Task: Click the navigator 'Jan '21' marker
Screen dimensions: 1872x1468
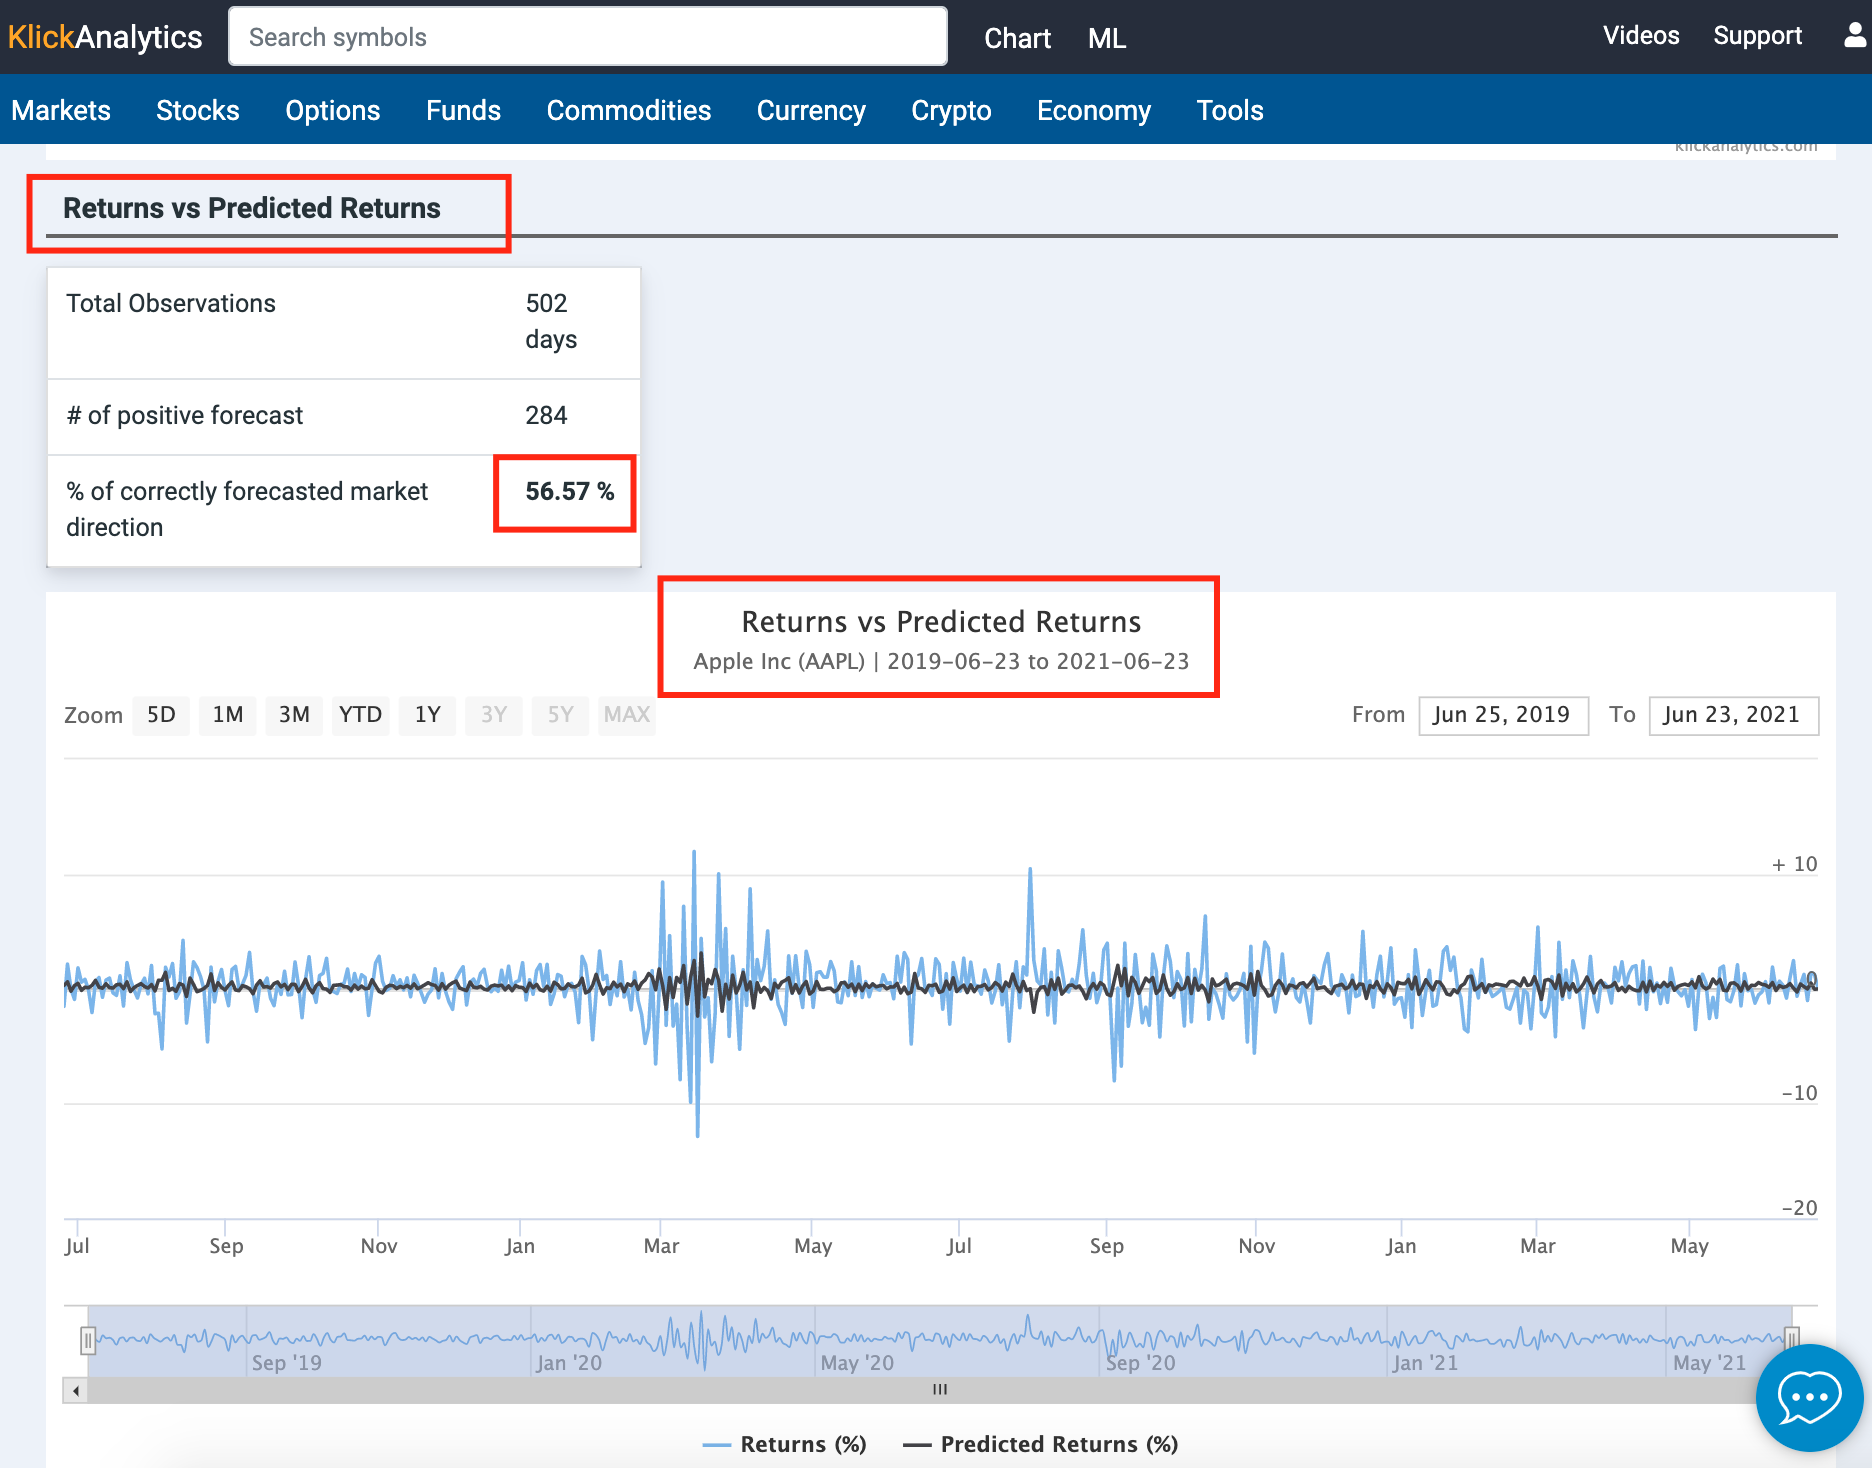Action: pos(1425,1363)
